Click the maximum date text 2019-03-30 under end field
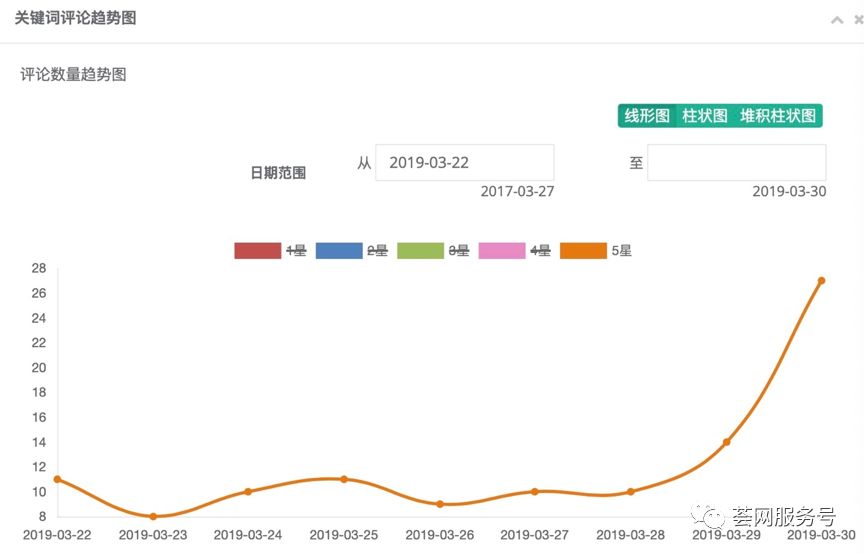This screenshot has width=864, height=554. (x=789, y=191)
